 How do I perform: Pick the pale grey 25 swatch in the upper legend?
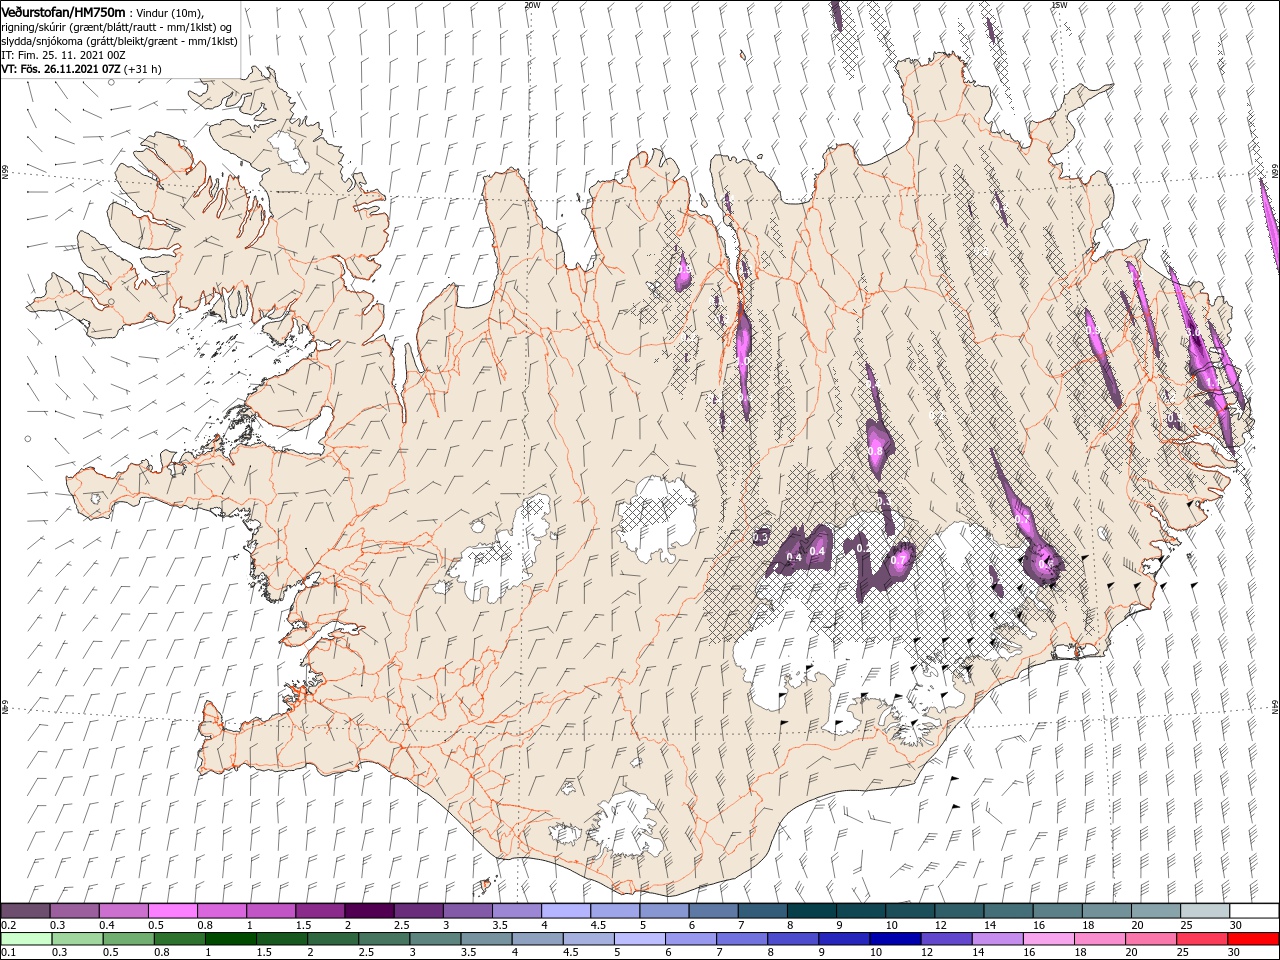tap(1205, 911)
